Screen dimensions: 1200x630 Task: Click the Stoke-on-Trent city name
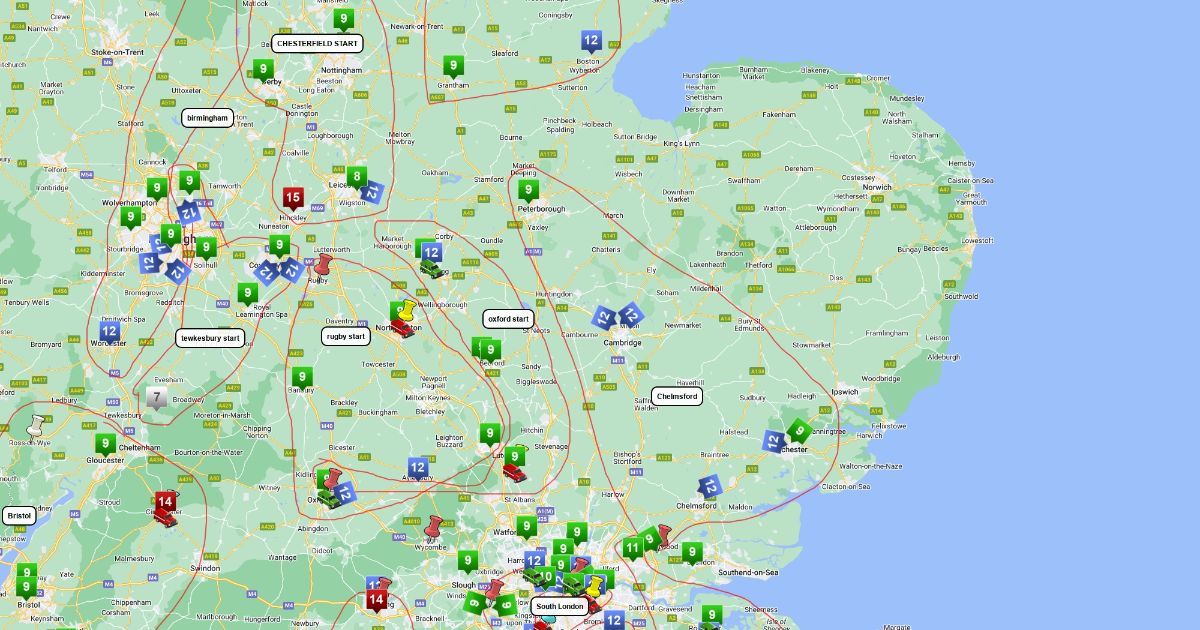(x=117, y=51)
